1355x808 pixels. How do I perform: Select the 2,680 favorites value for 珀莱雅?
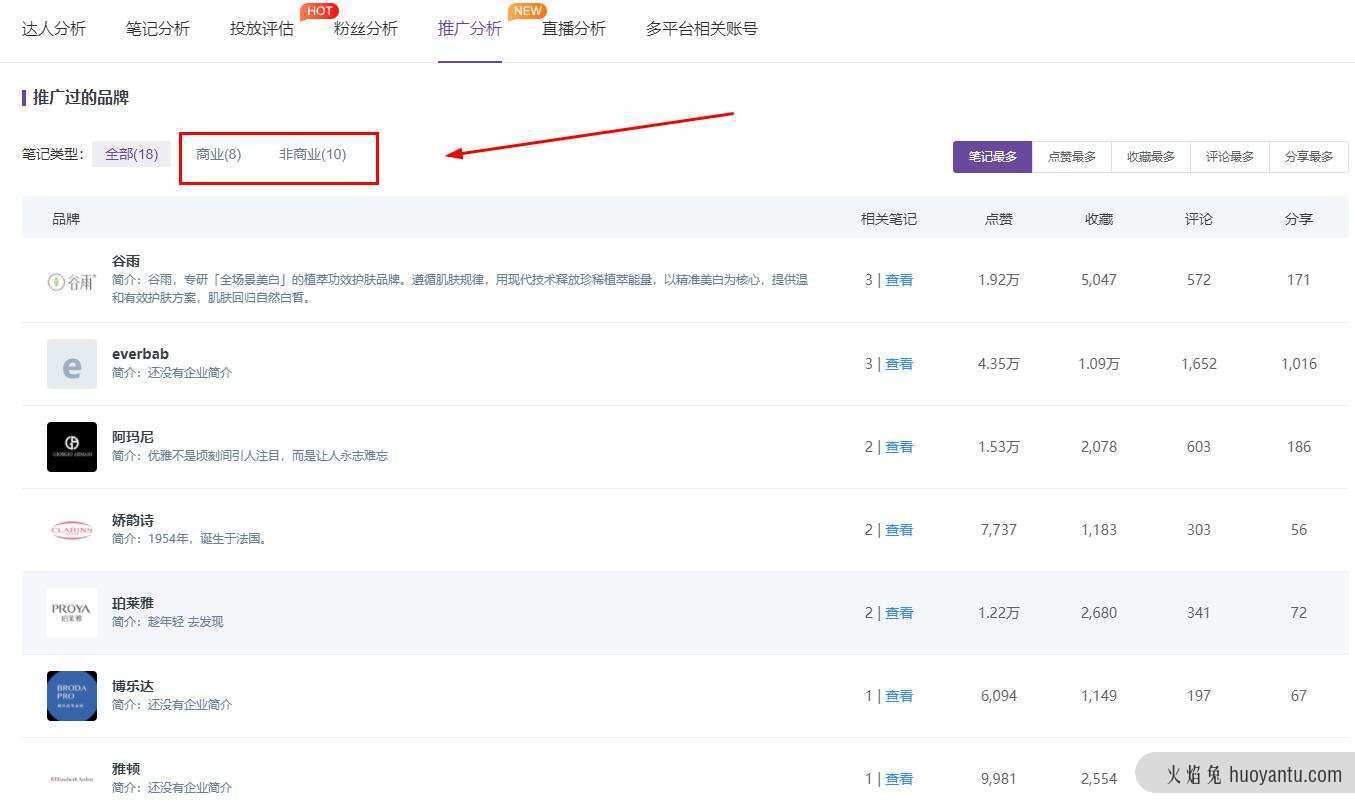pyautogui.click(x=1099, y=613)
